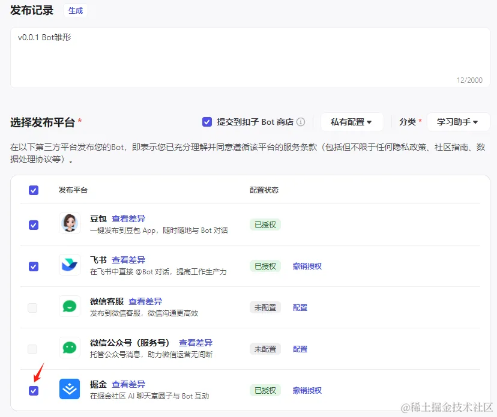Click 撤销授权 link for Feishu

click(307, 266)
